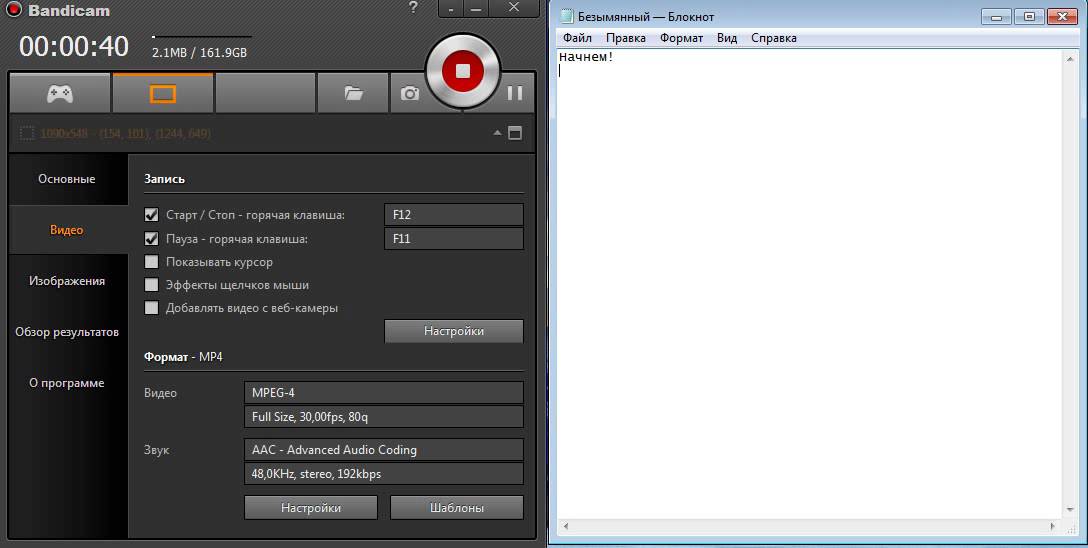1088x548 pixels.
Task: Click the Notepad document icon in title bar
Action: pos(568,17)
